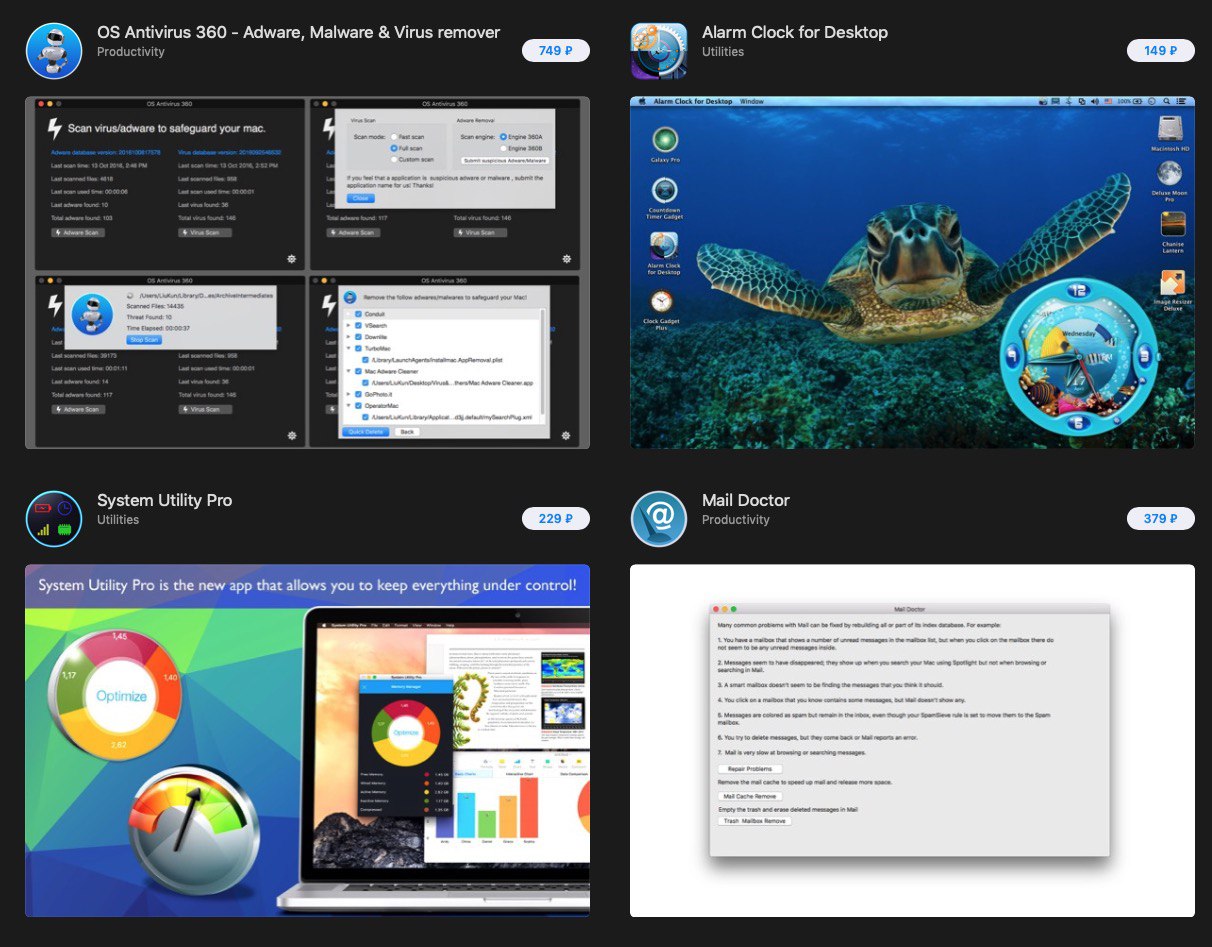Click the speedometer gauge in System Utility Pro banner
The height and width of the screenshot is (947, 1212).
(193, 832)
